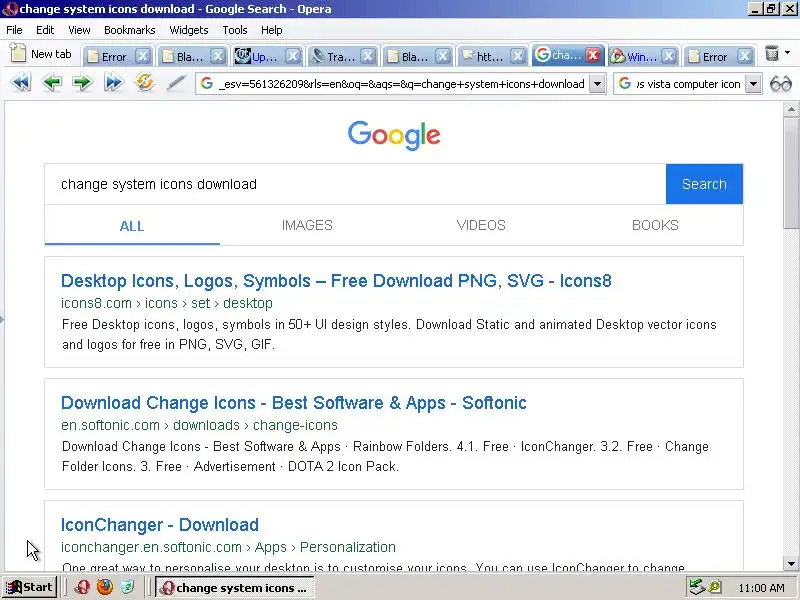Launch Firefox from the quick launch bar

[x=105, y=587]
